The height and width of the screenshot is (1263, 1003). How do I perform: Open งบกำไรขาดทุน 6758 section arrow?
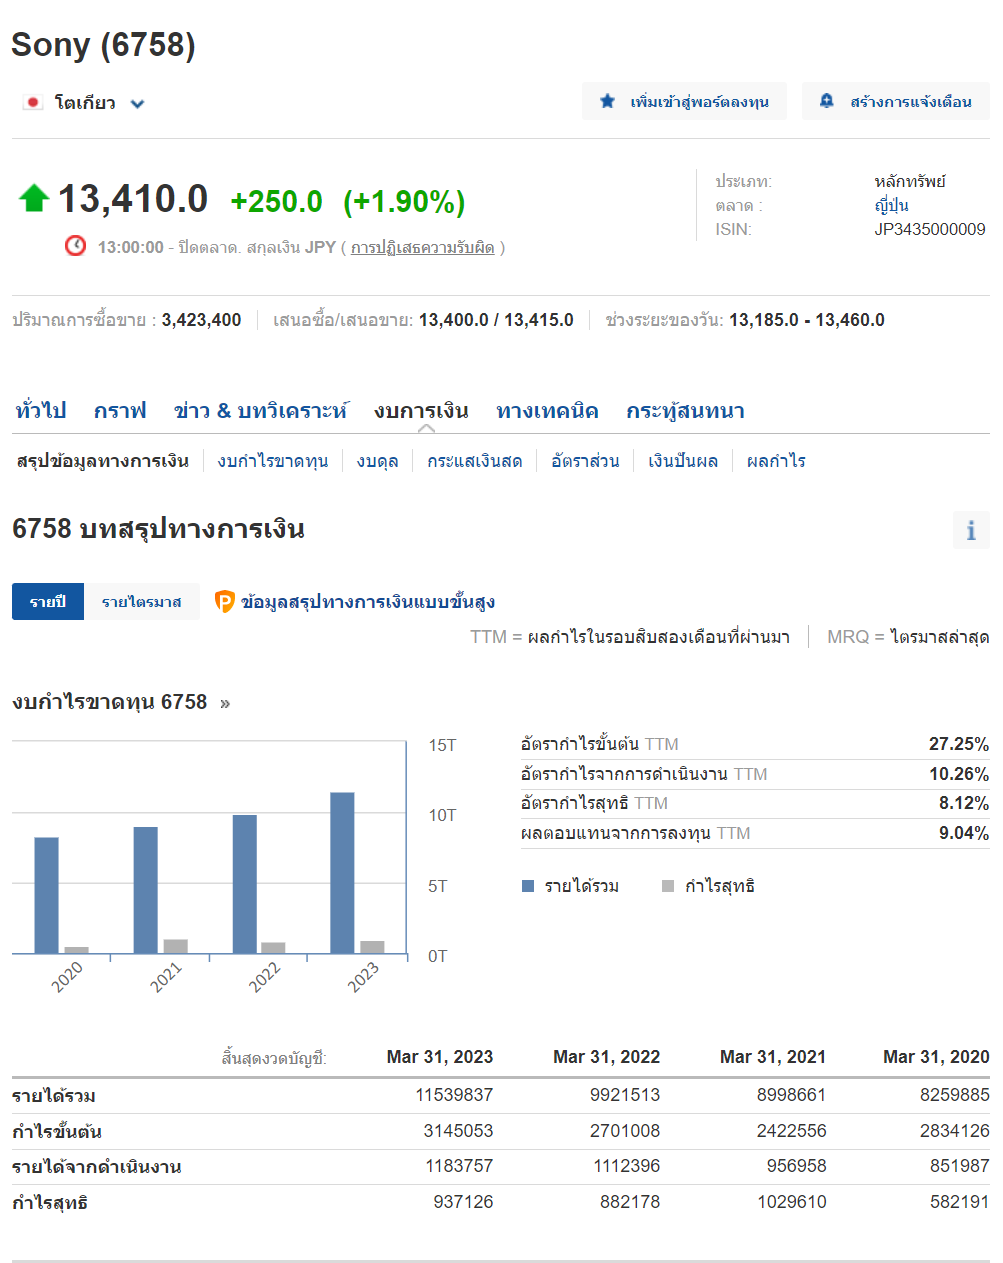(x=225, y=703)
